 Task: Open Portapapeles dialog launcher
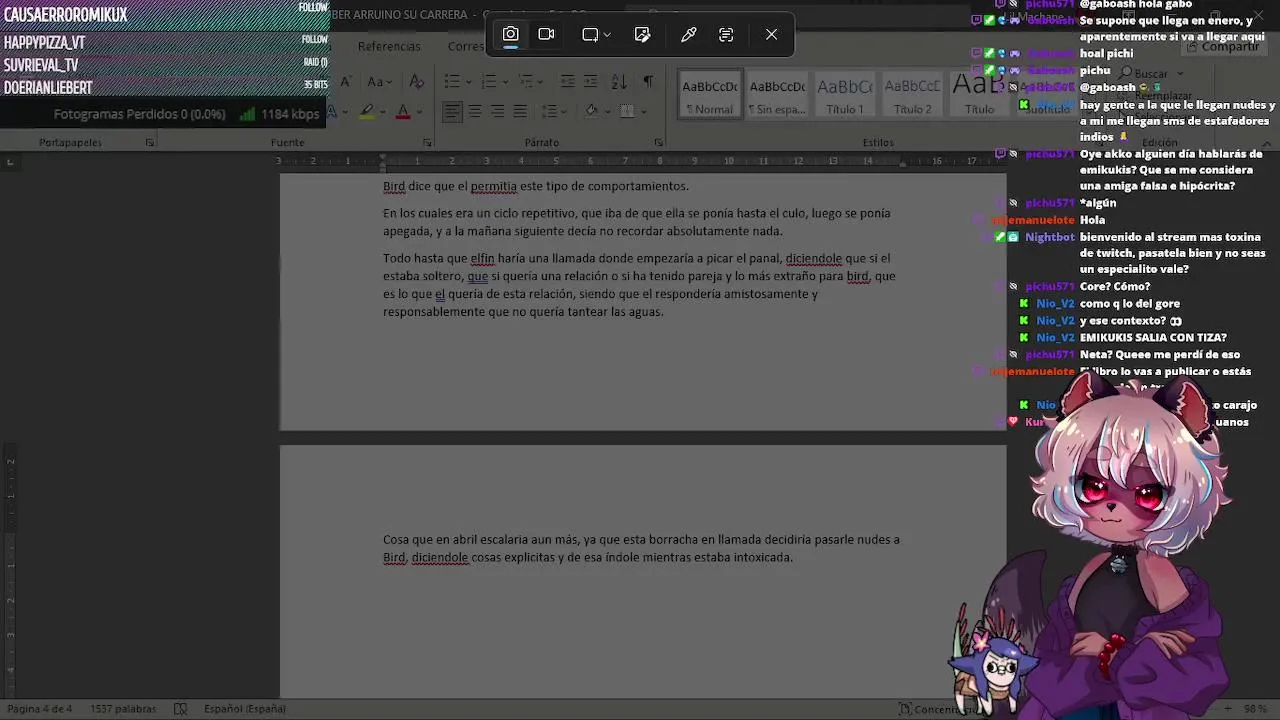pos(150,143)
